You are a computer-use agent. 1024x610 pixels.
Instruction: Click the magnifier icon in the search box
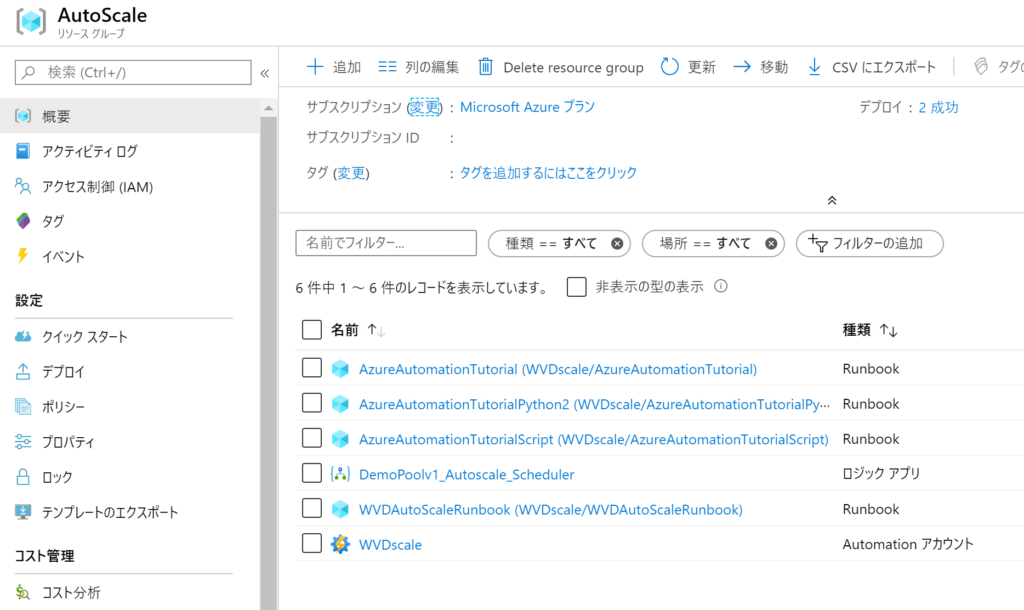(29, 72)
